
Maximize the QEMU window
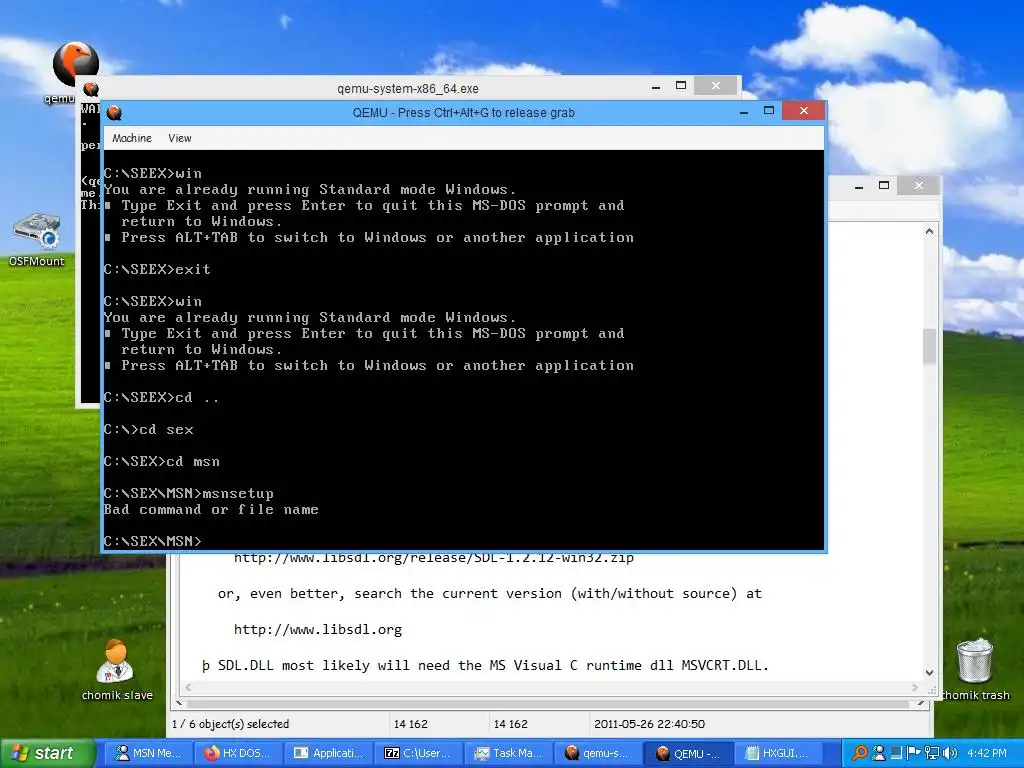(769, 111)
